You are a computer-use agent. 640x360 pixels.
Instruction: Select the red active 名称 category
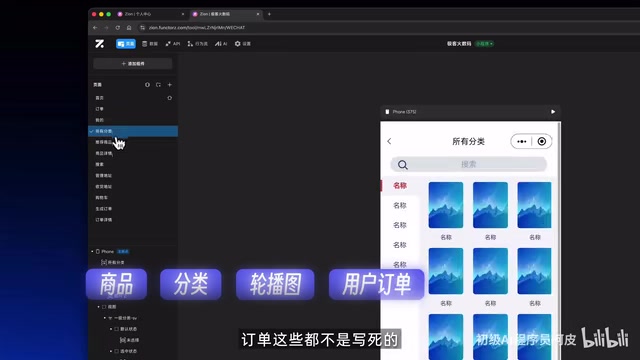click(x=400, y=186)
